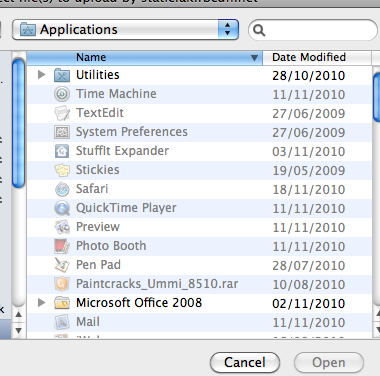
Task: Click the 18/11/2010 date of Safari
Action: coord(309,190)
